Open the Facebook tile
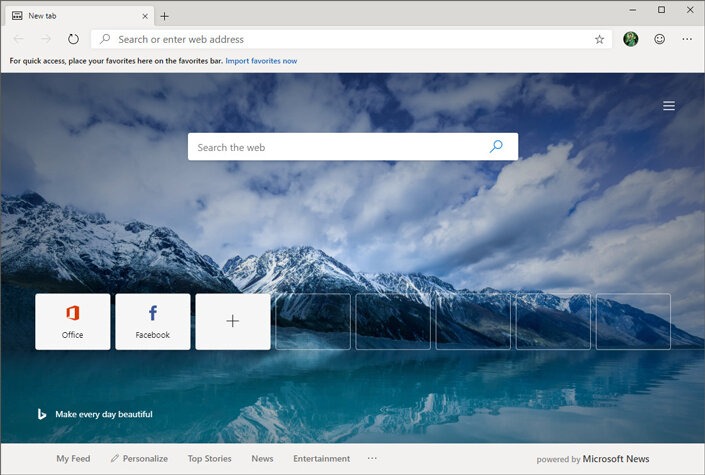This screenshot has width=705, height=475. [153, 322]
